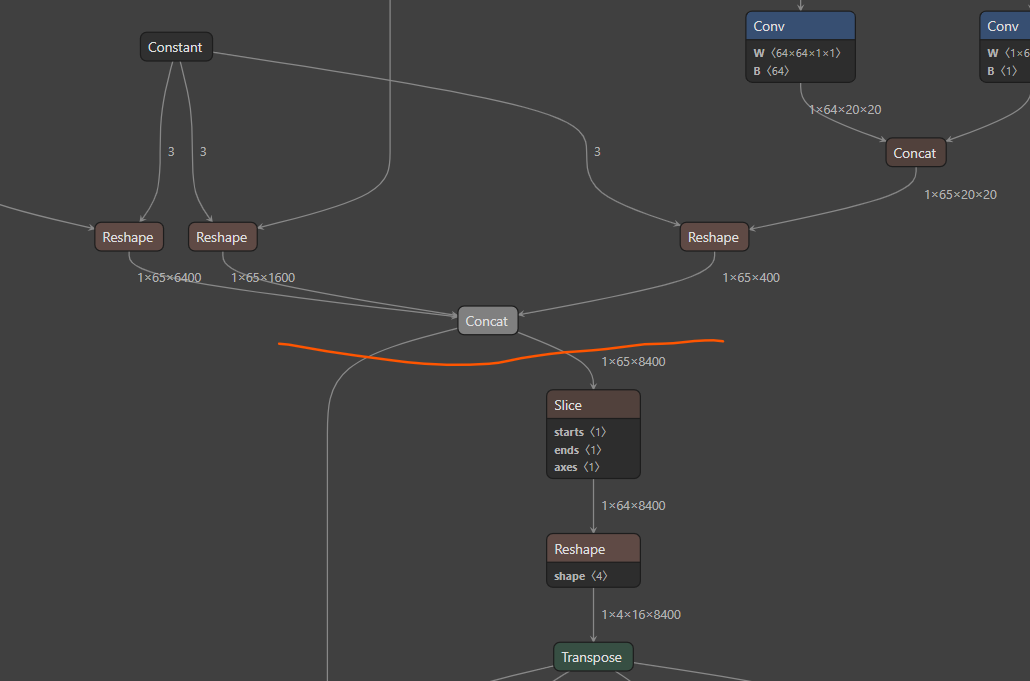Select the Constant node

click(175, 47)
